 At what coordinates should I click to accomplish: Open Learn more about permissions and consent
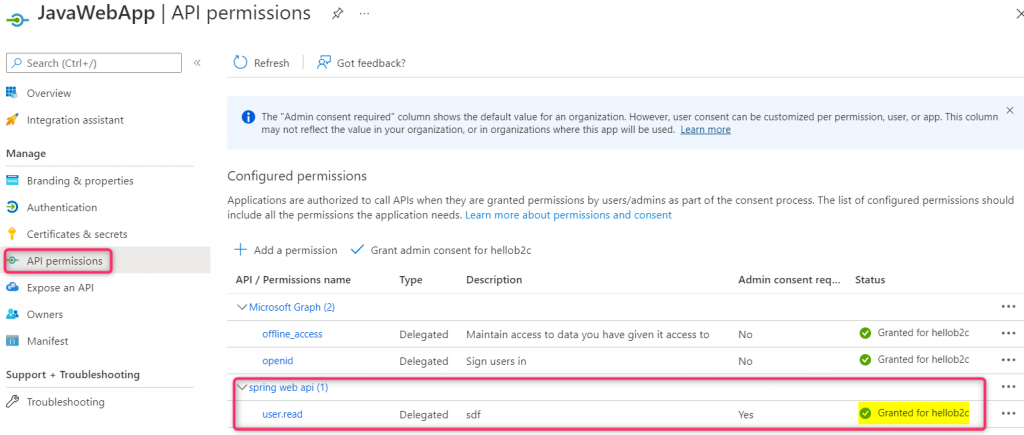pyautogui.click(x=568, y=215)
